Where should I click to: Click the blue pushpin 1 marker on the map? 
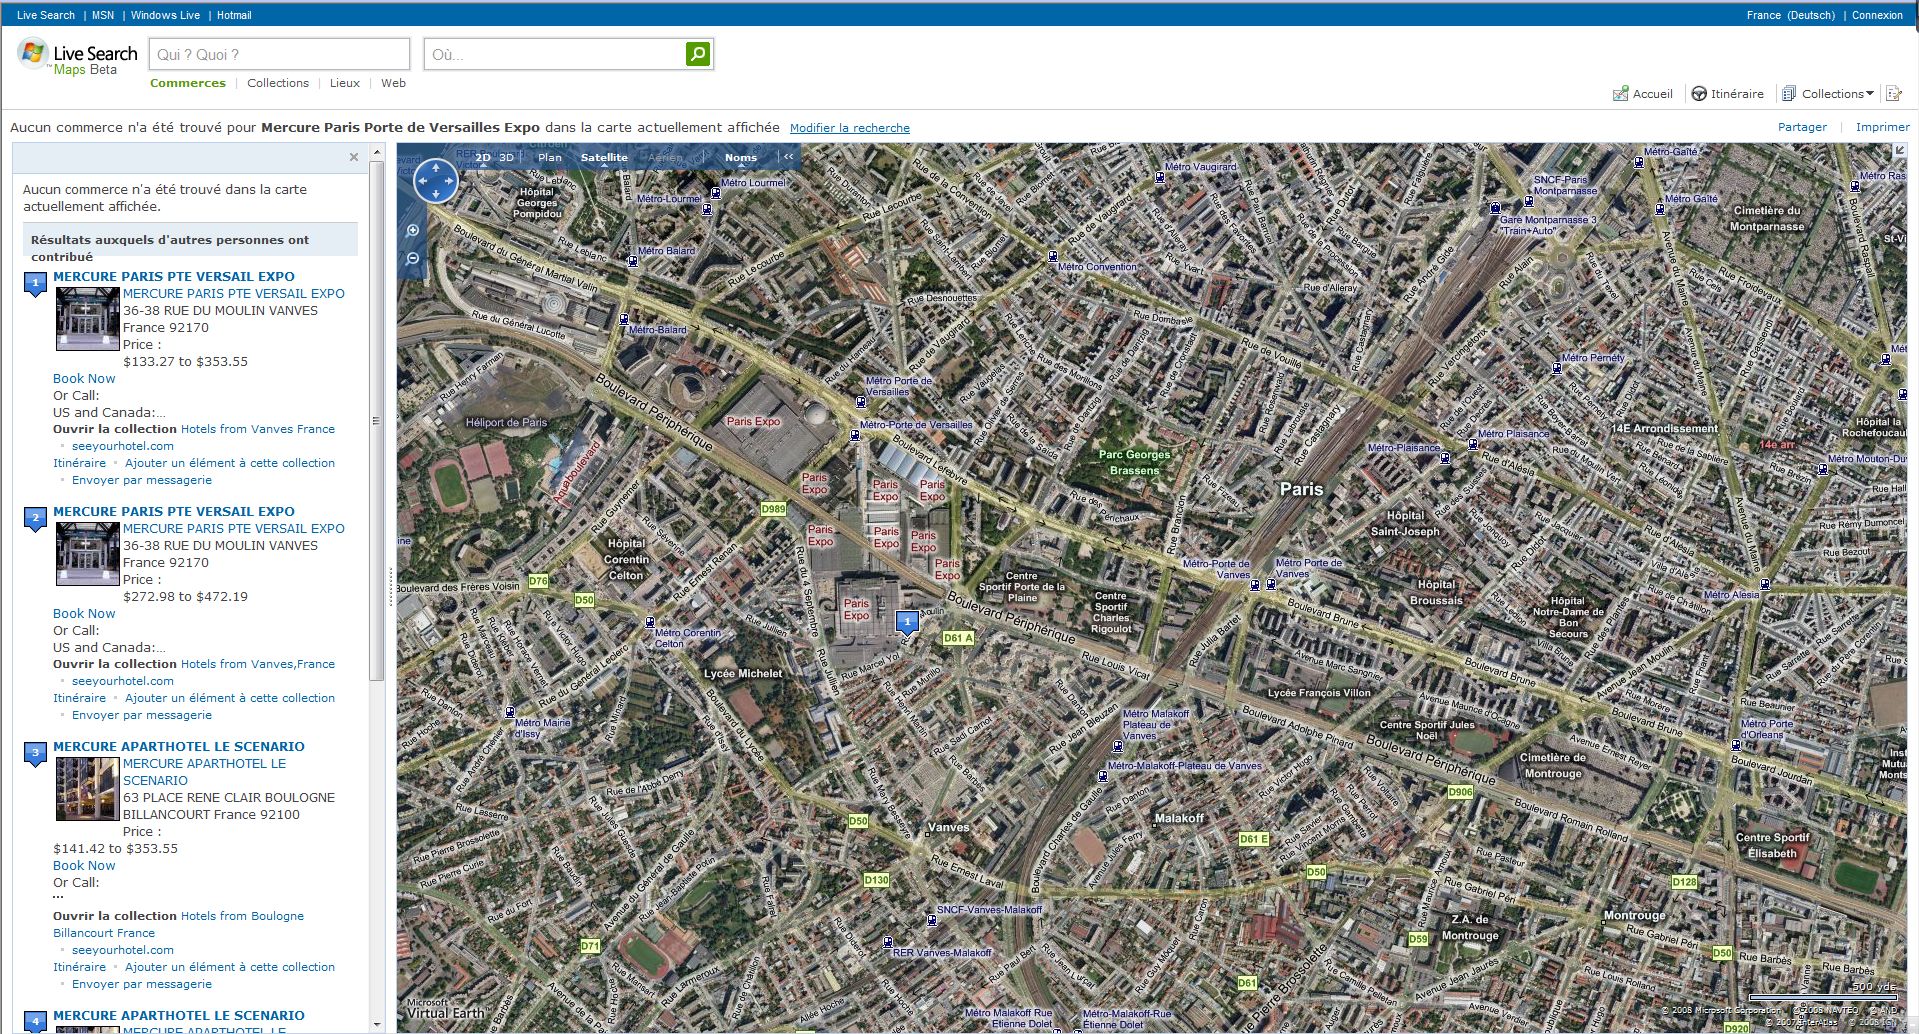coord(907,623)
